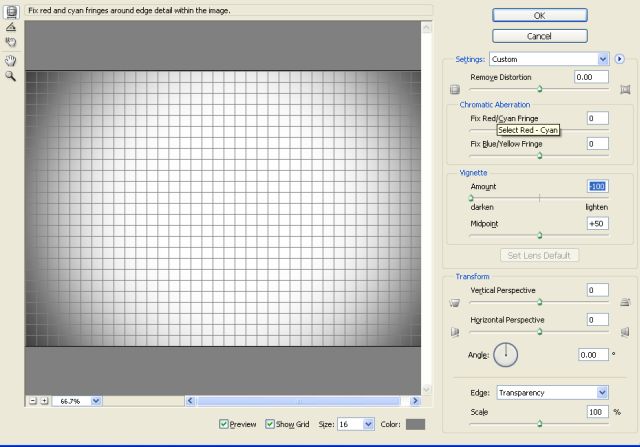
Task: Click the Vertical Perspective left icon
Action: pyautogui.click(x=455, y=302)
